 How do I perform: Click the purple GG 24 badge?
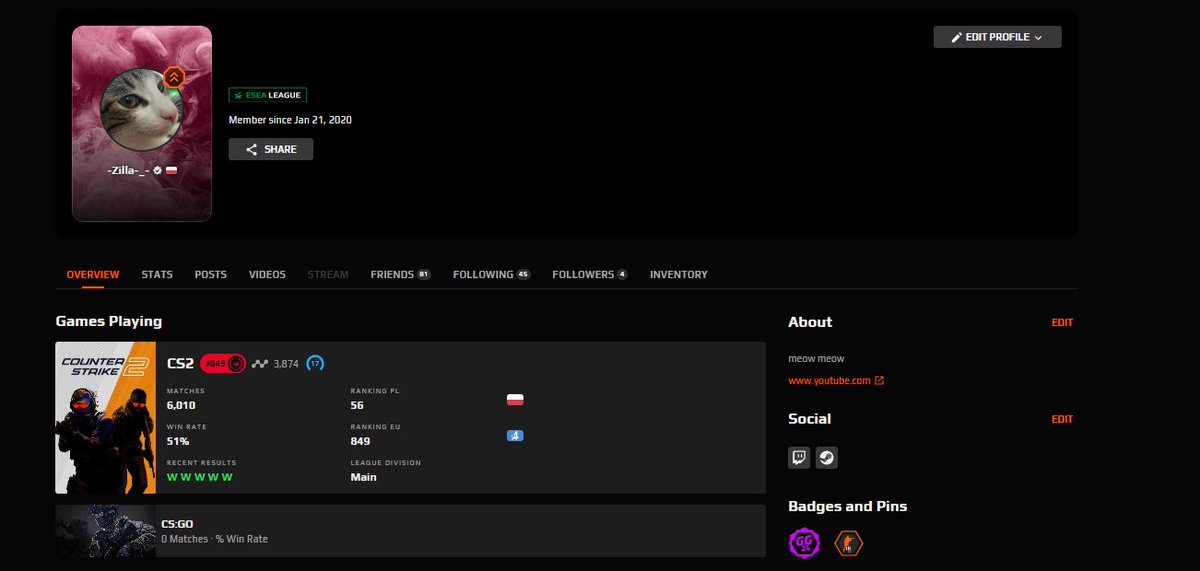coord(803,544)
